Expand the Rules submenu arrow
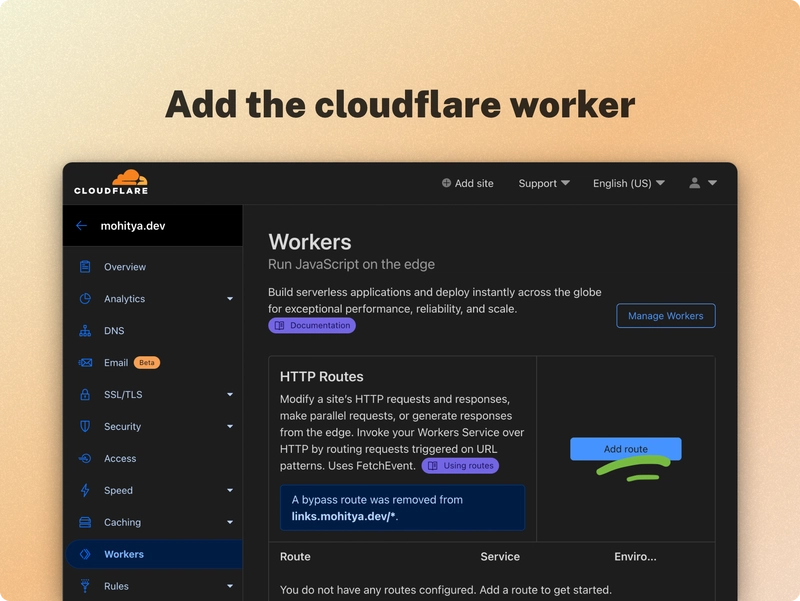The width and height of the screenshot is (800, 601). tap(230, 586)
